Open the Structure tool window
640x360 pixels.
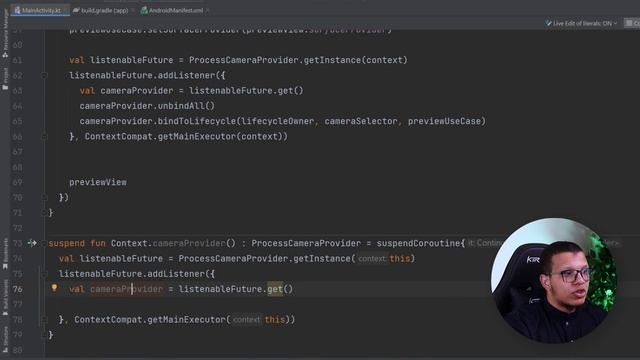click(5, 340)
